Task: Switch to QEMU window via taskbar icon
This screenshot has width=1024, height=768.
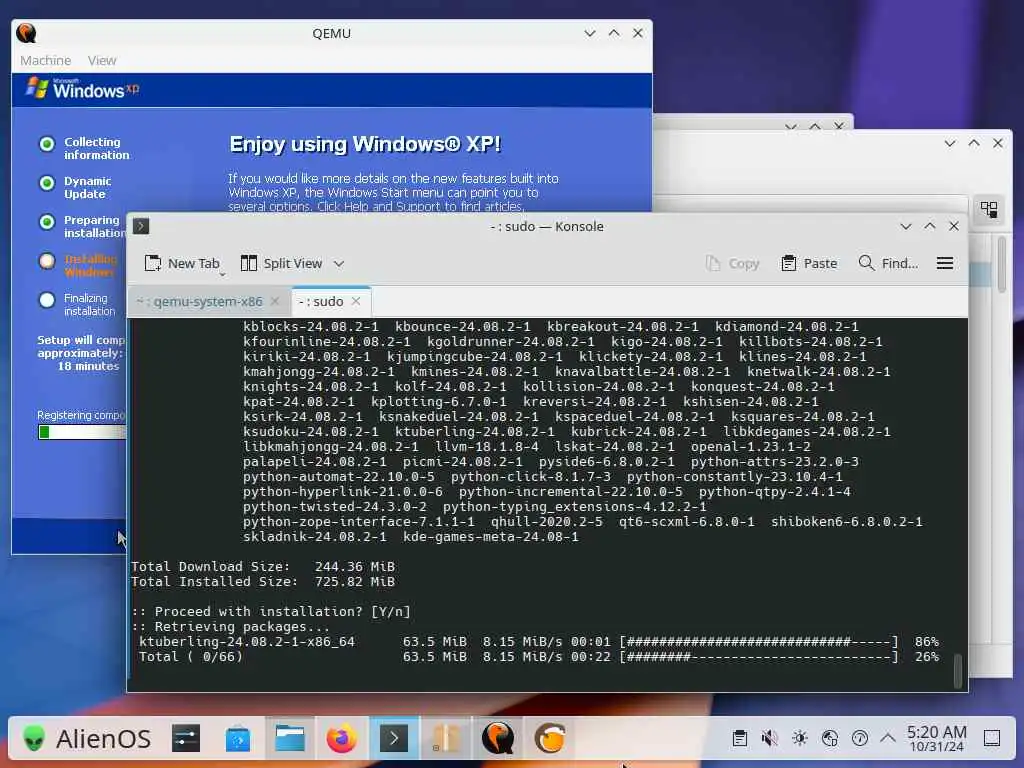Action: [x=498, y=739]
